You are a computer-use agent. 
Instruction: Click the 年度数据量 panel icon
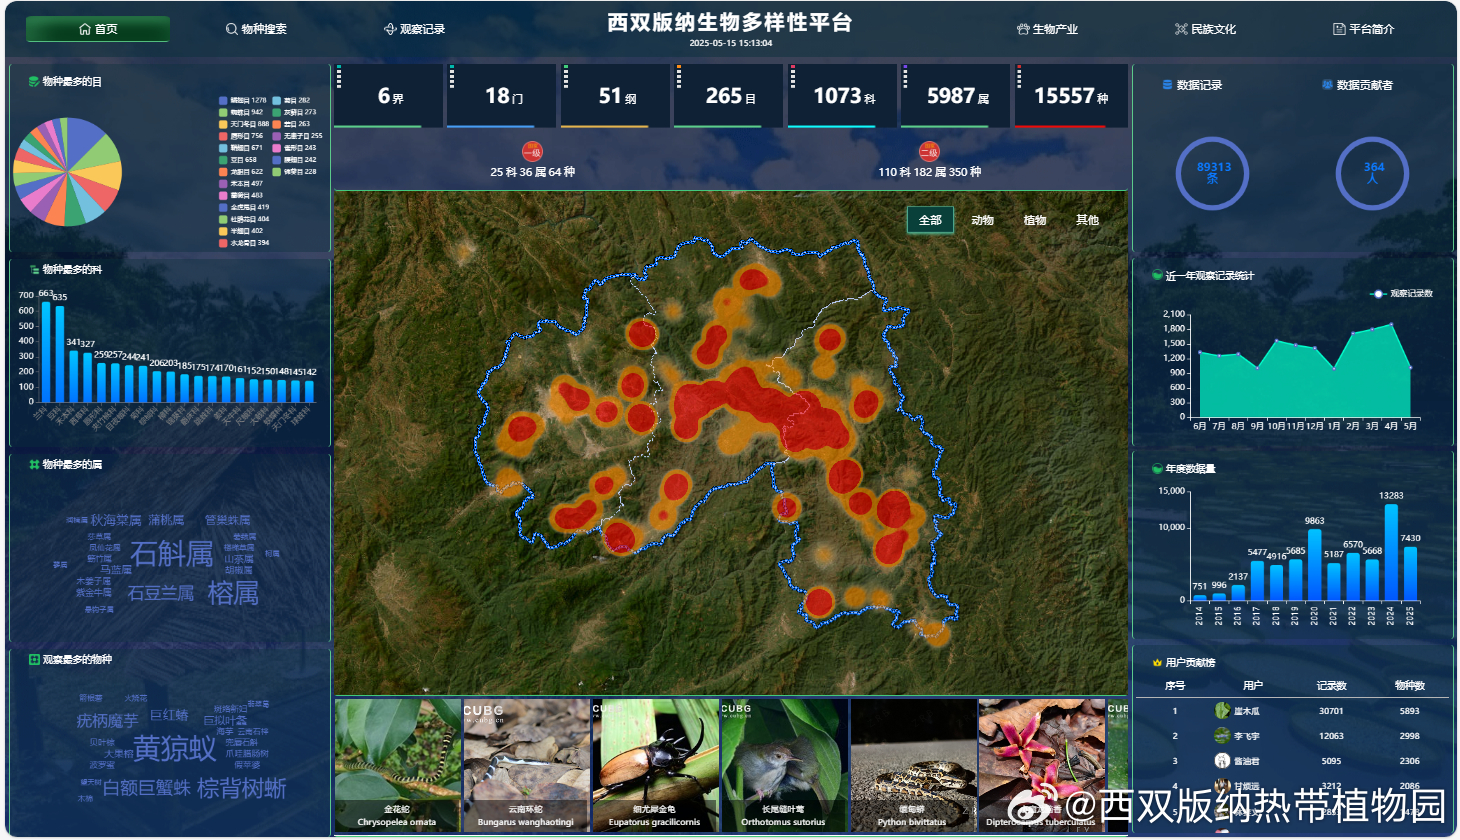(x=1155, y=467)
